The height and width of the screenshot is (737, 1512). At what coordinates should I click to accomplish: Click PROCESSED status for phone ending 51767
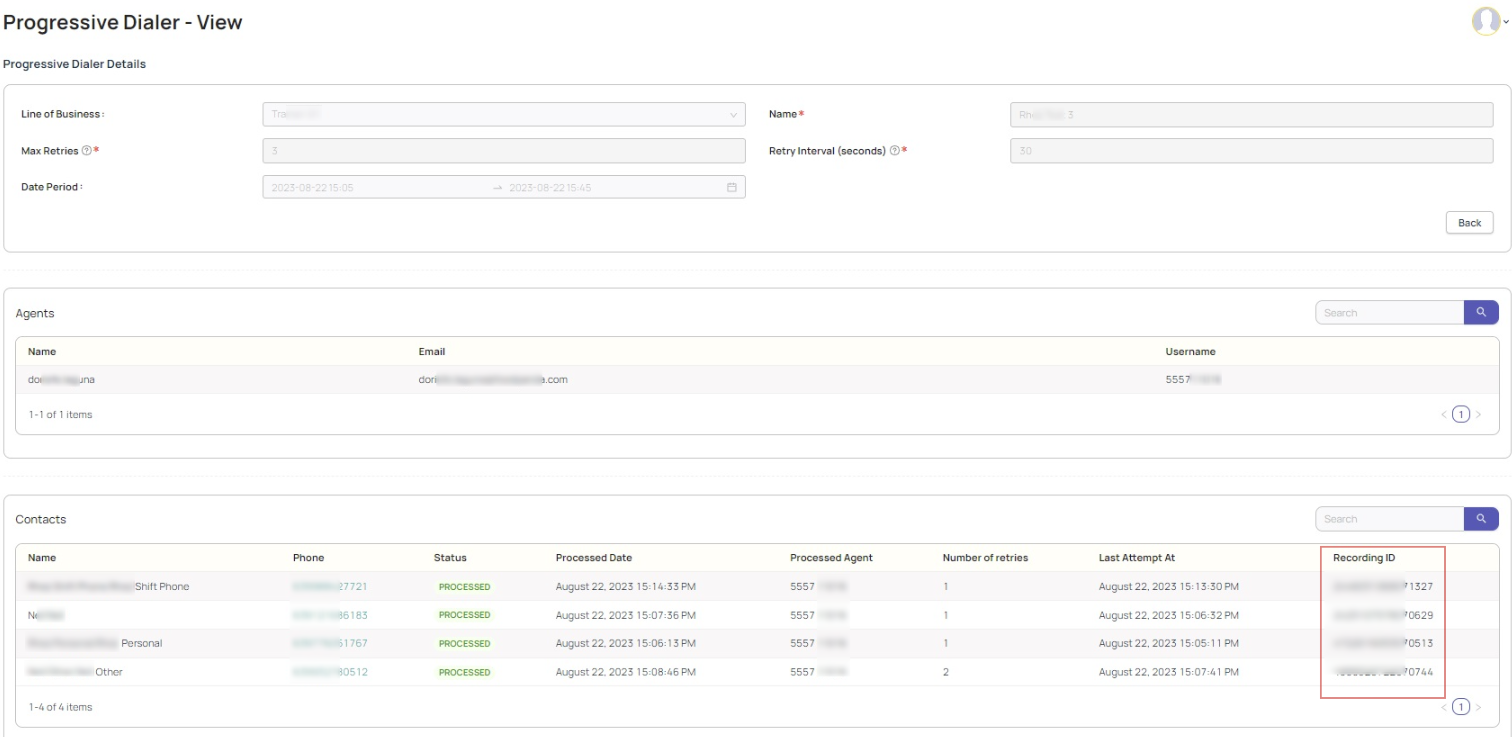(x=465, y=643)
